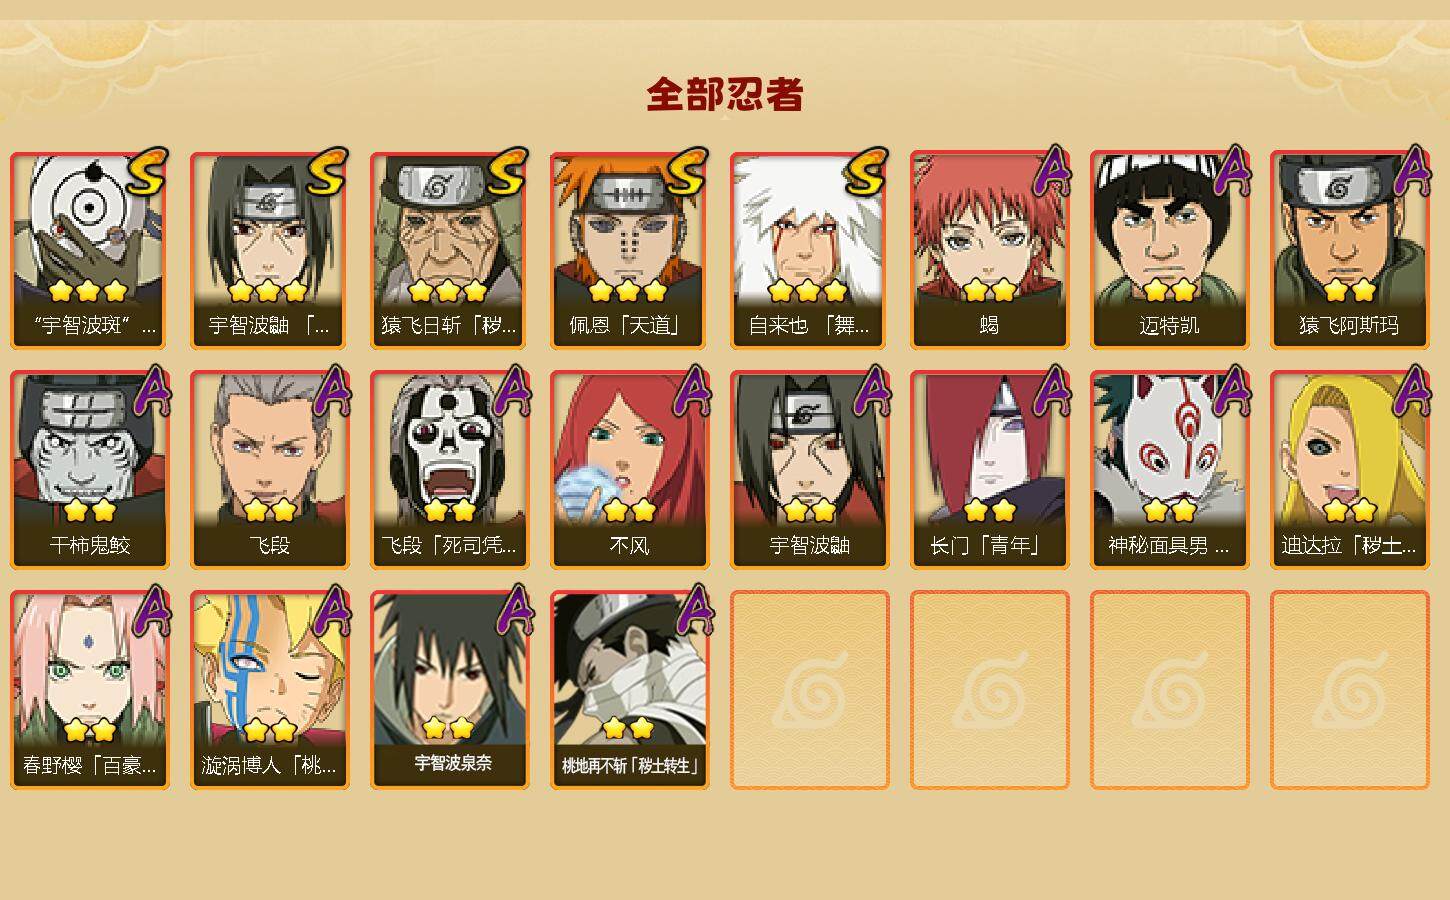Screen dimensions: 1450x900
Task: Click the A rank badge on 蝎 card
Action: (x=1050, y=171)
